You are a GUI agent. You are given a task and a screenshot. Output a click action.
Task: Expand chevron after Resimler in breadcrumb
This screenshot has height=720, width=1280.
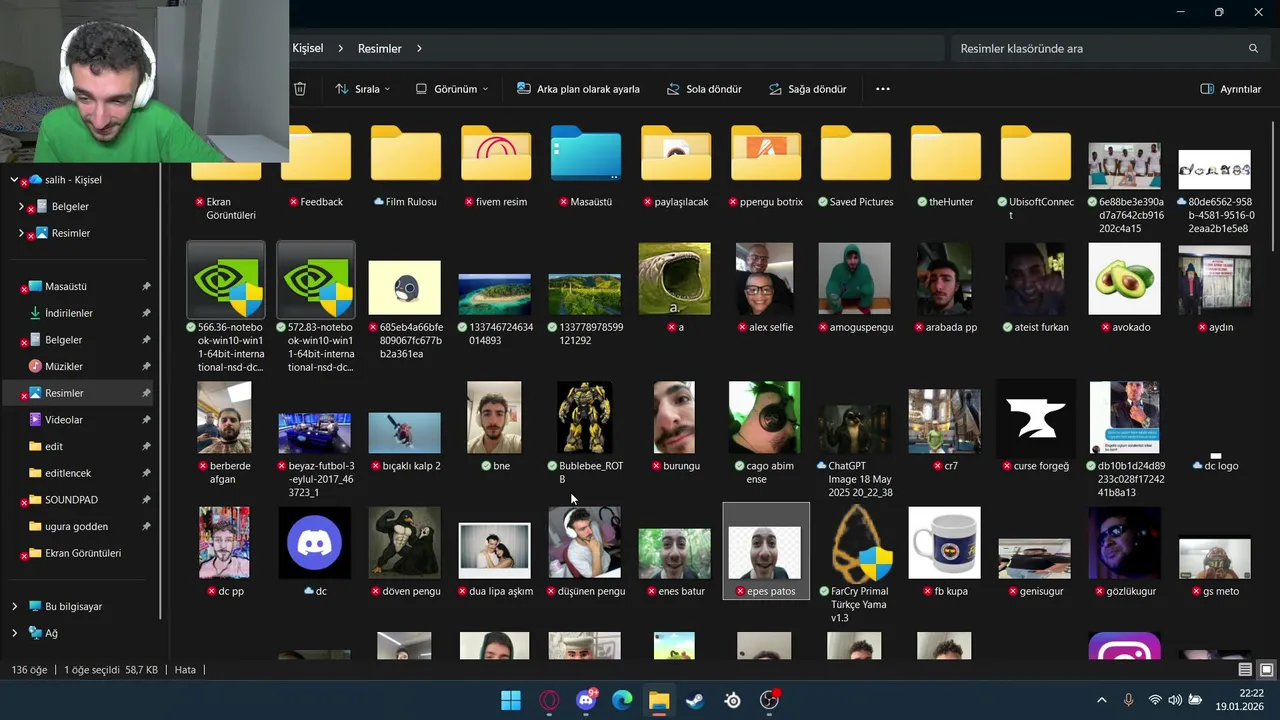(420, 48)
